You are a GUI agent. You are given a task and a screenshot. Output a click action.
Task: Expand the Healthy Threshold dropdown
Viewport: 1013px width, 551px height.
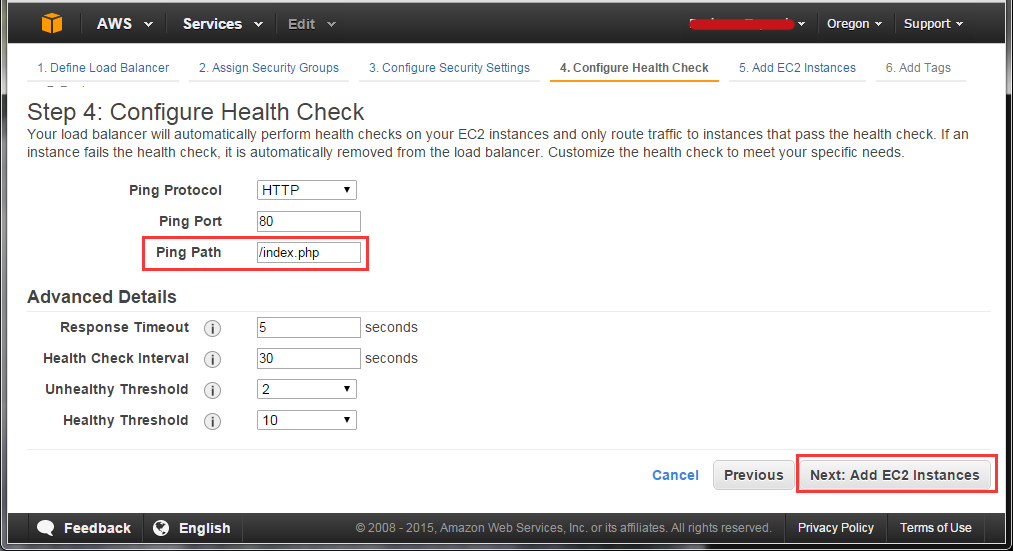[x=307, y=420]
